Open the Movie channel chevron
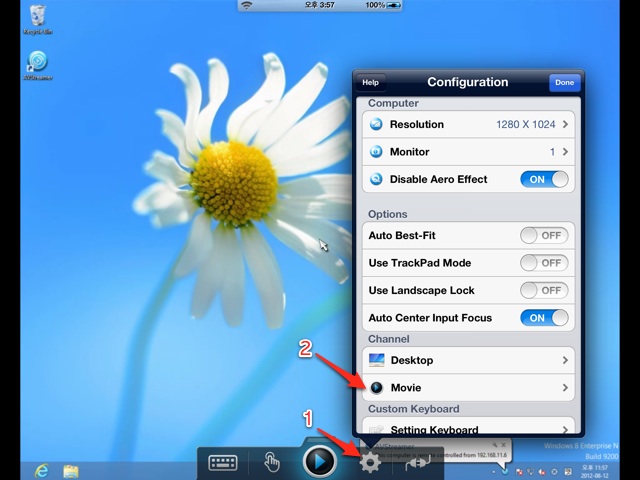The height and width of the screenshot is (480, 640). click(x=565, y=388)
